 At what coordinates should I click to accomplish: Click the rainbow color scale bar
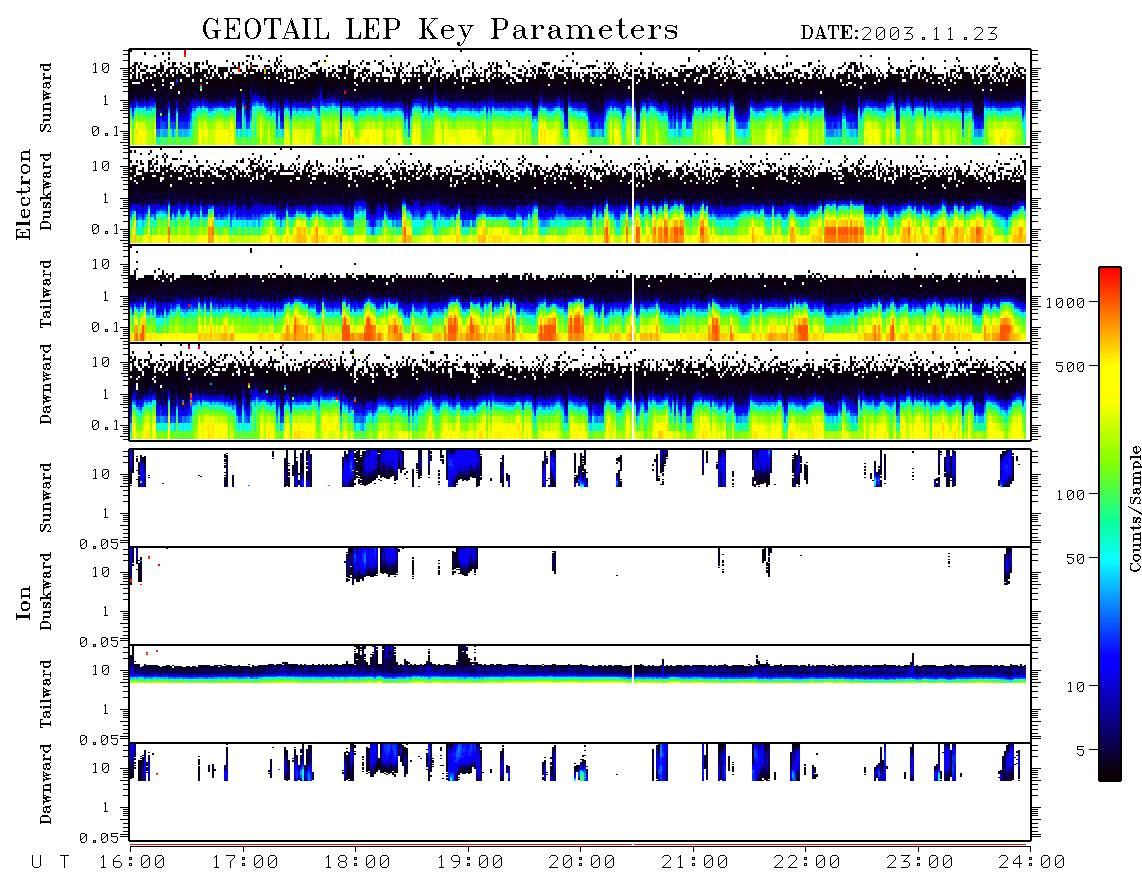click(x=1110, y=524)
